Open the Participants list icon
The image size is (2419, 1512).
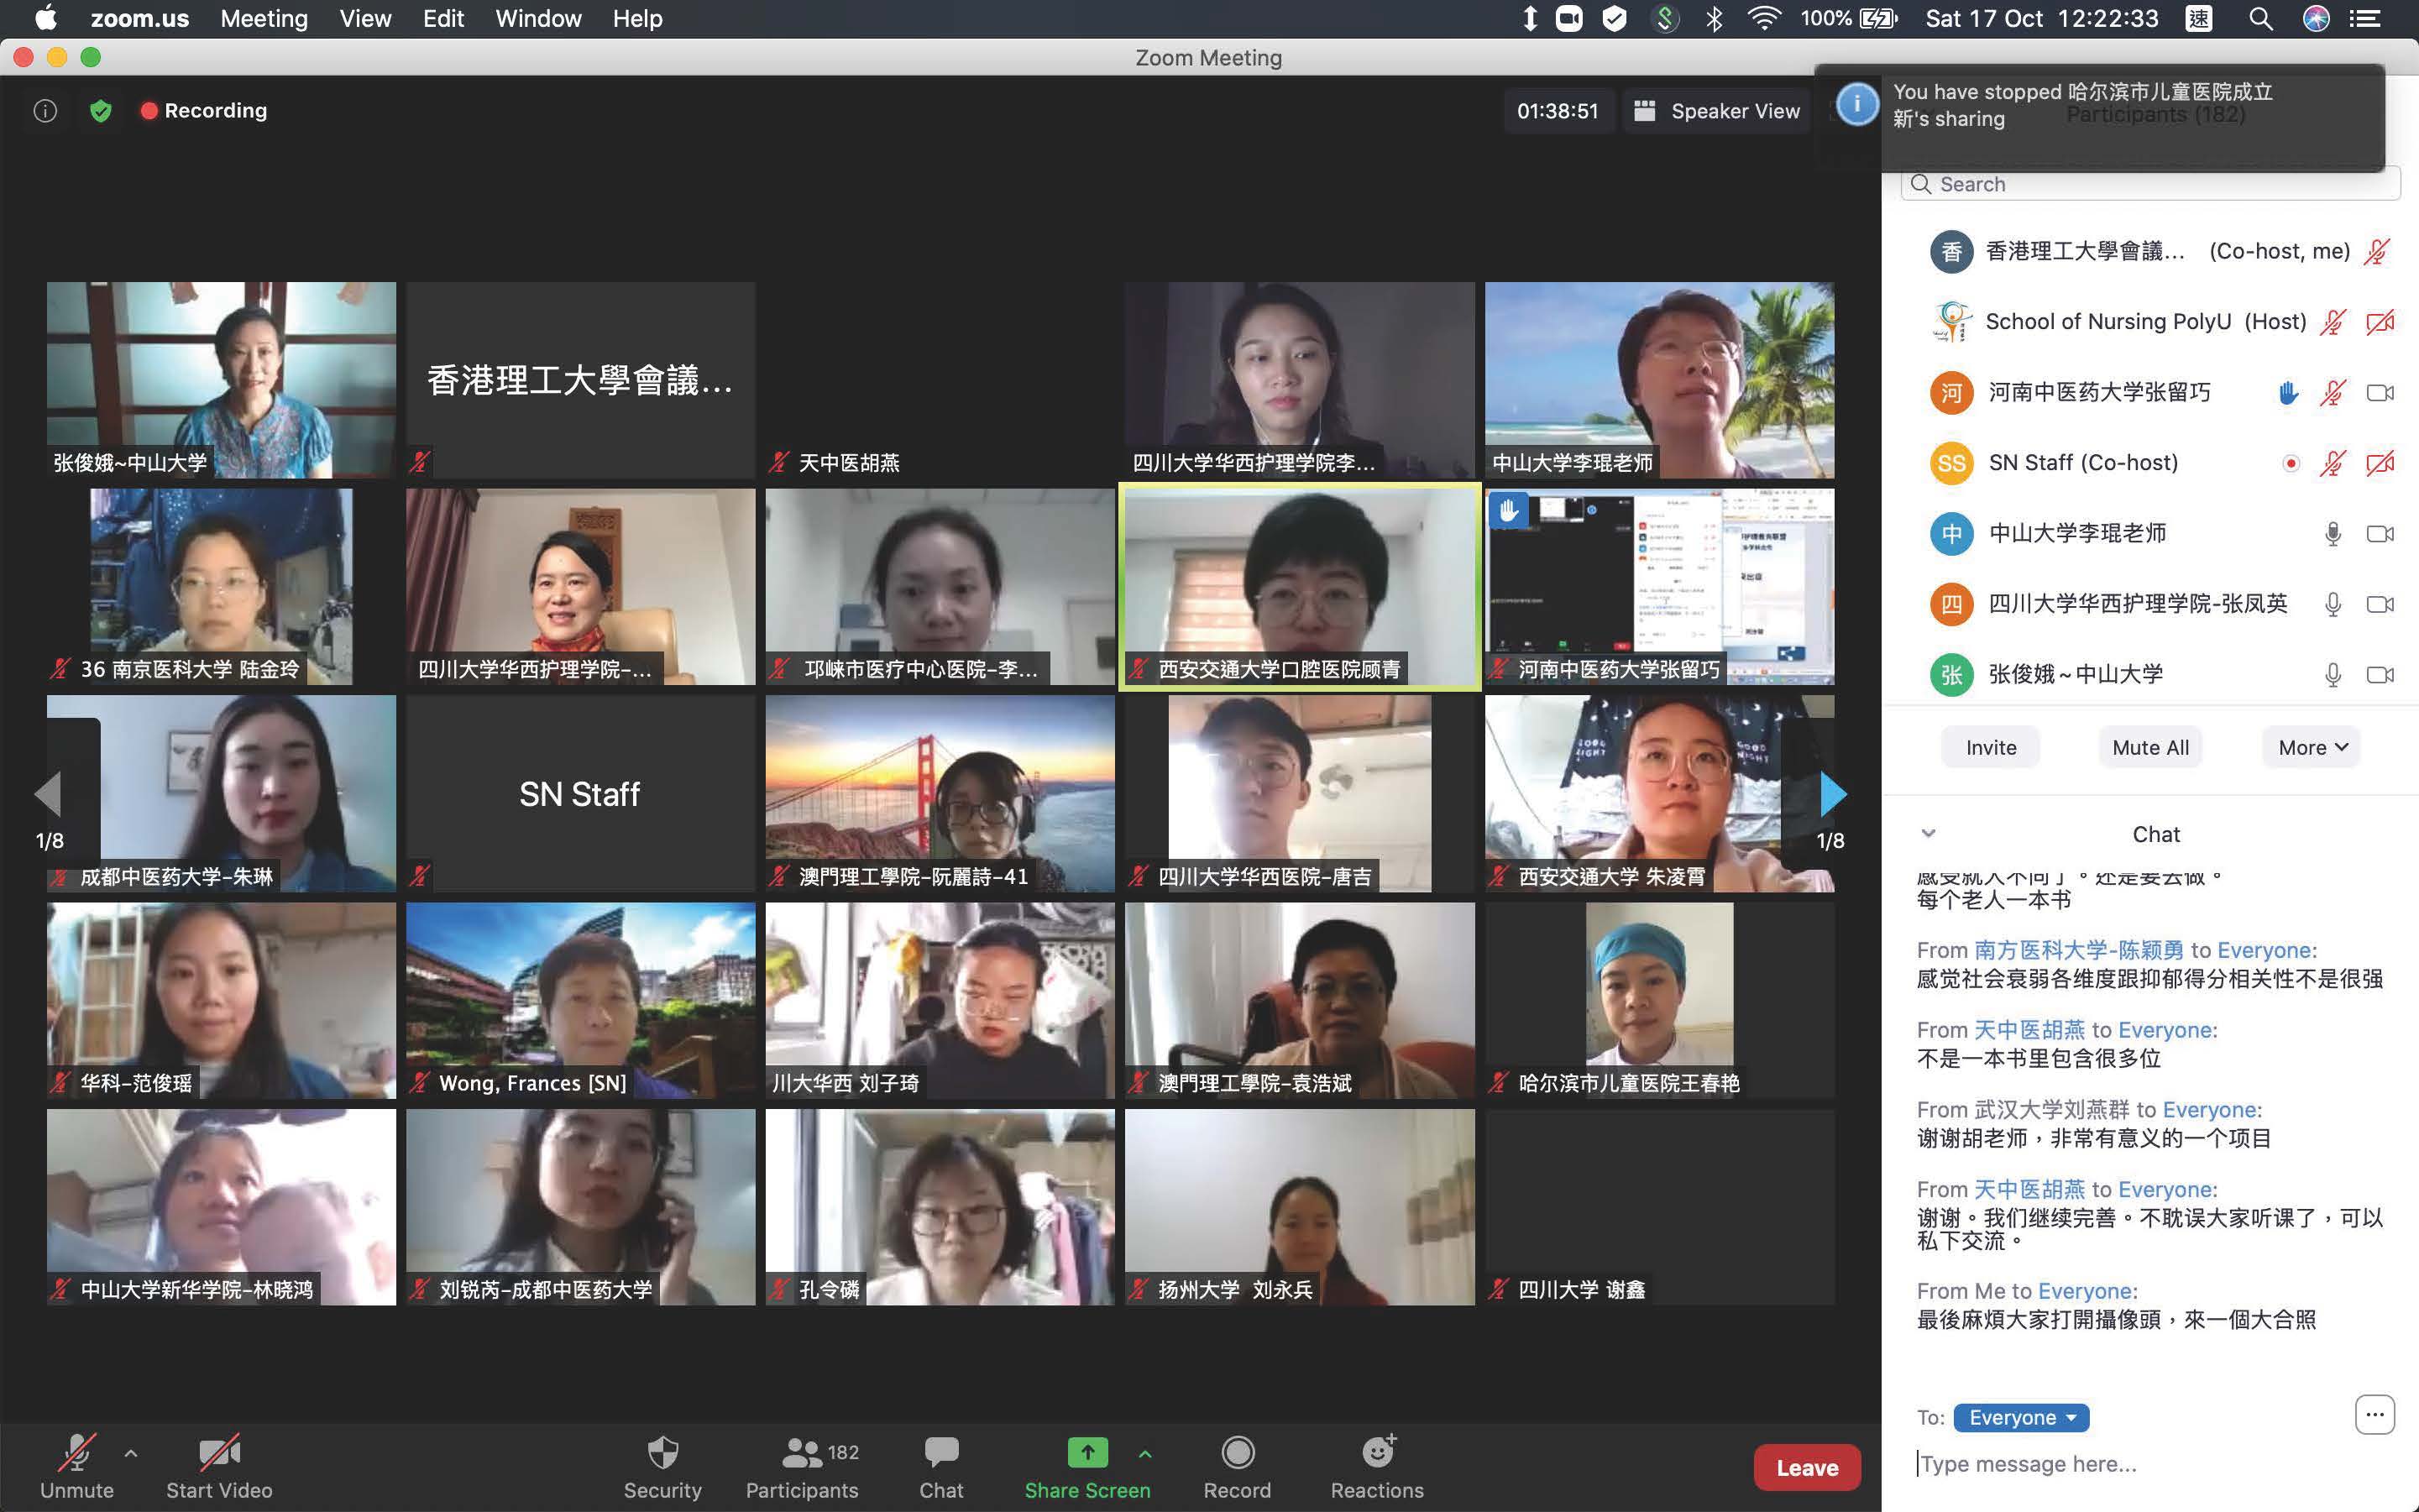pyautogui.click(x=801, y=1454)
